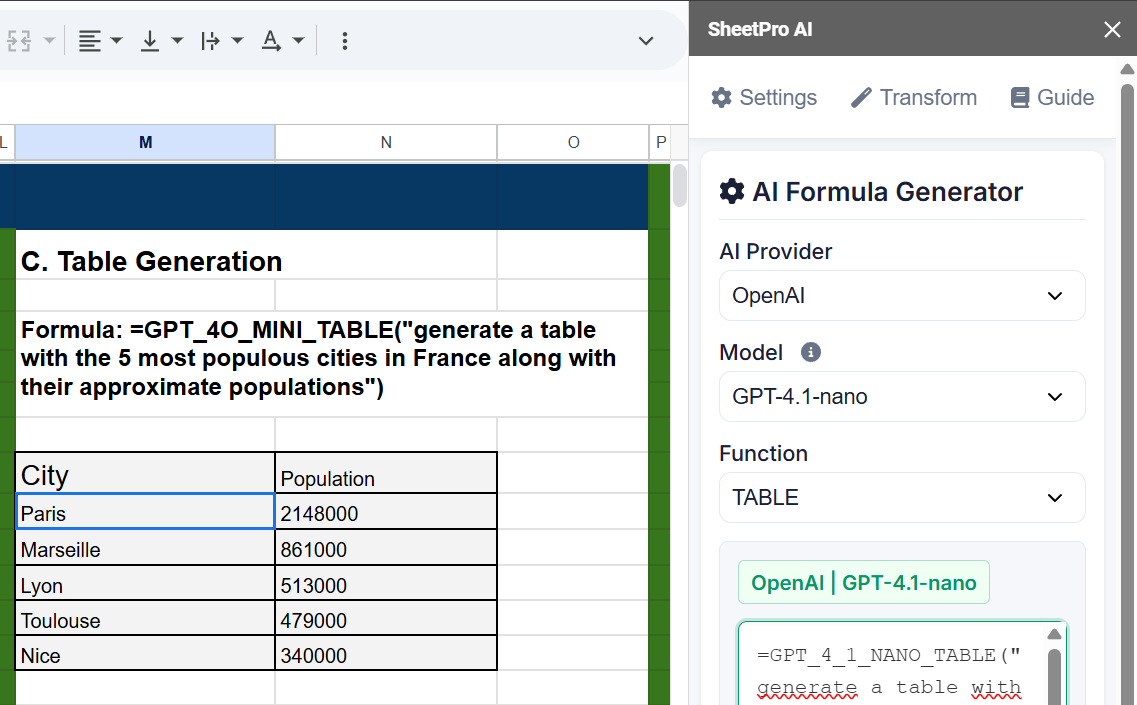The image size is (1137, 705).
Task: Expand vertical align options arrow
Action: (x=177, y=41)
